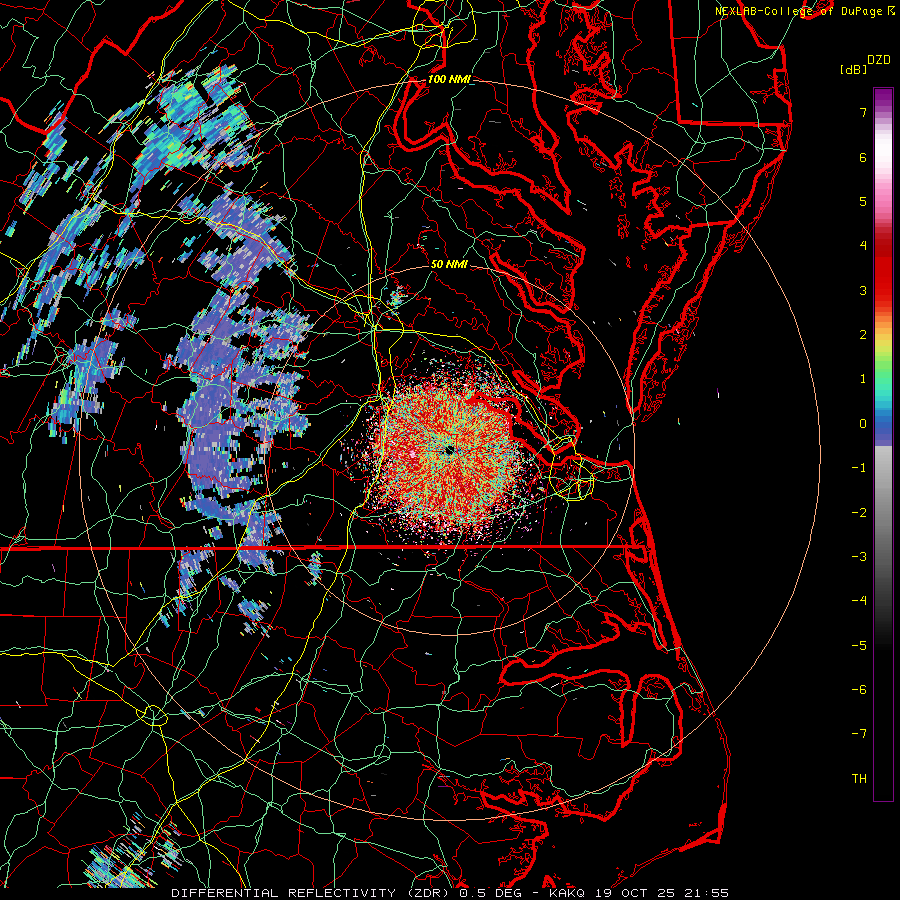The width and height of the screenshot is (900, 900).
Task: Click the 4 dB scale value
Action: click(863, 246)
